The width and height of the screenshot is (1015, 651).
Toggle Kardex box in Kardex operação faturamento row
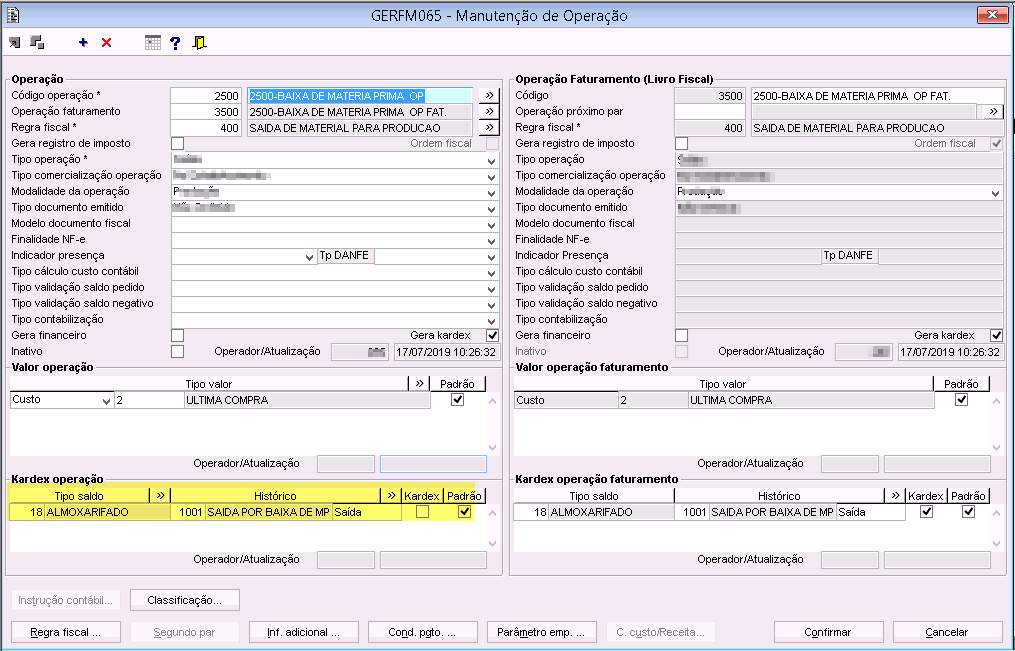[926, 512]
